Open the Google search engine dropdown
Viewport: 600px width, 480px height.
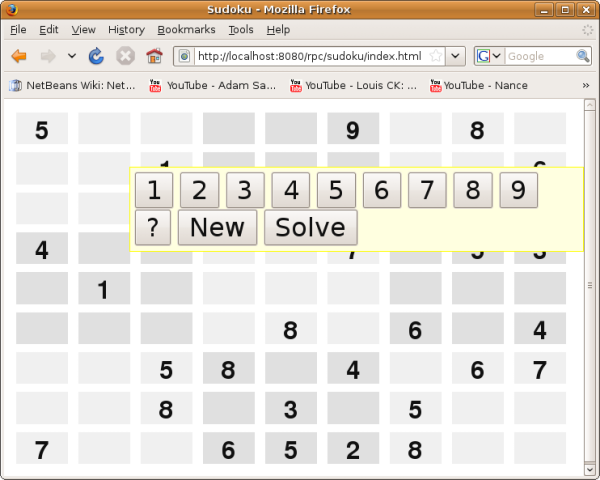pos(489,57)
